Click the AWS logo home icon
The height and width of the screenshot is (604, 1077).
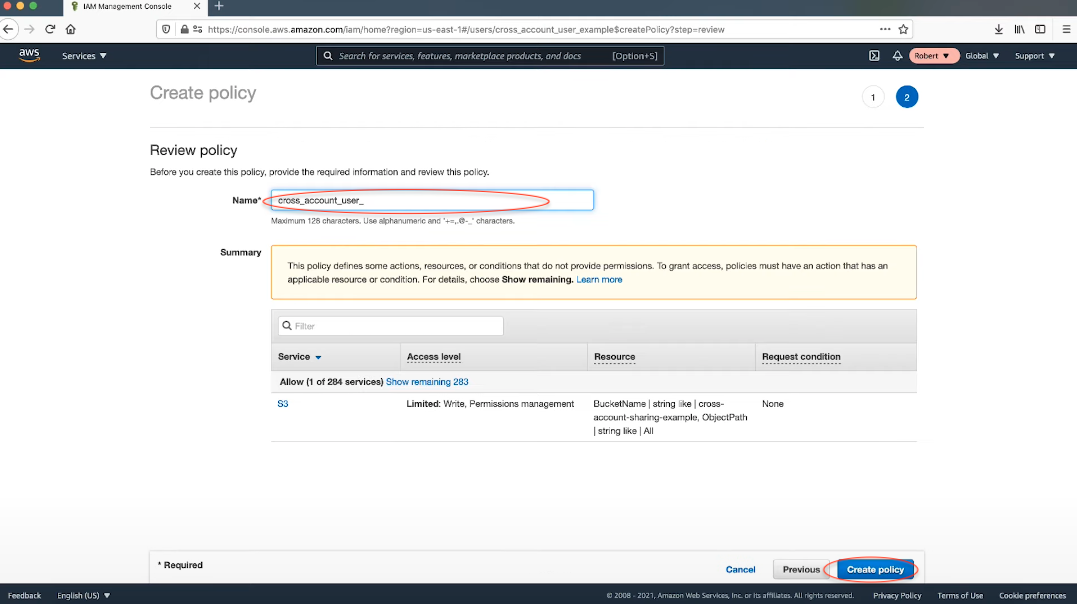click(29, 56)
